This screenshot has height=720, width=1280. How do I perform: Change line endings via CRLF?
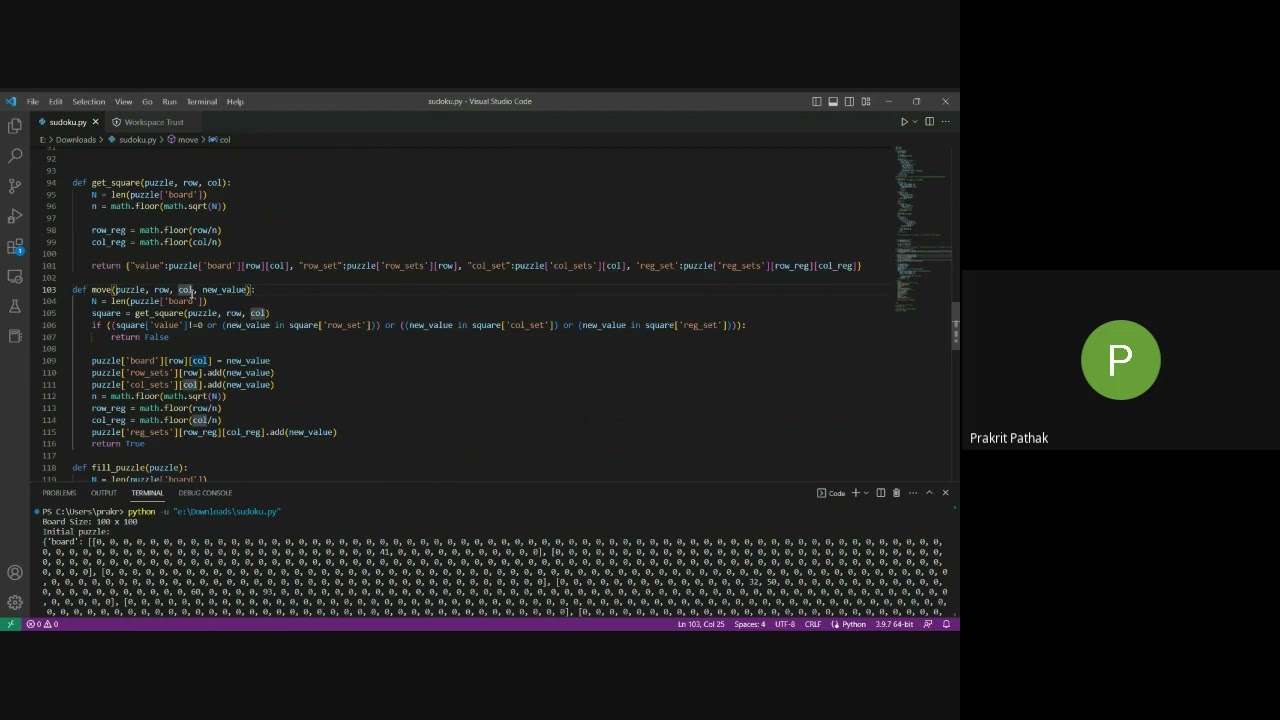813,624
